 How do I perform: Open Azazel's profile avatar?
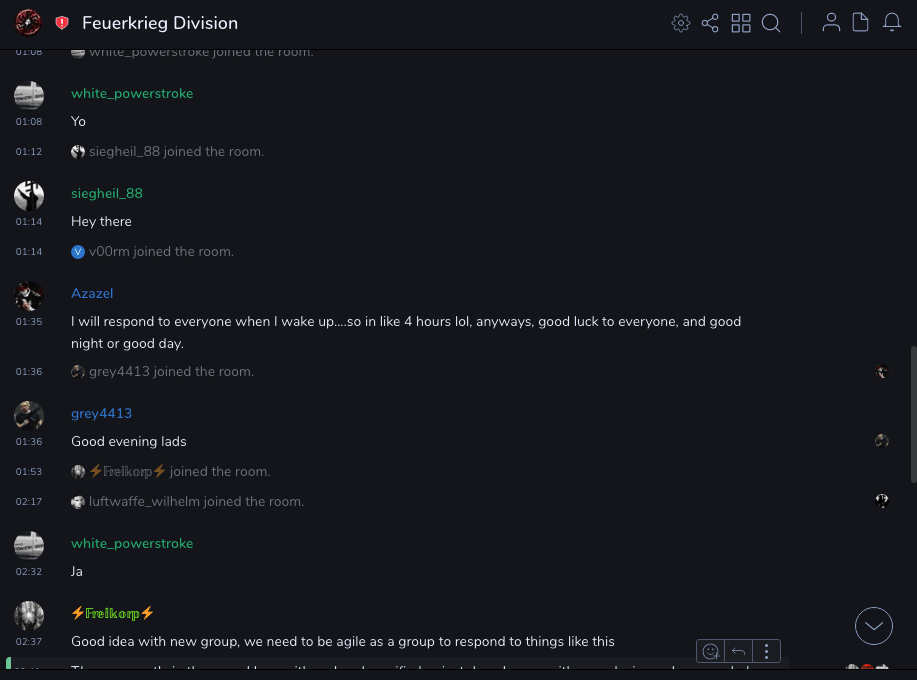29,296
